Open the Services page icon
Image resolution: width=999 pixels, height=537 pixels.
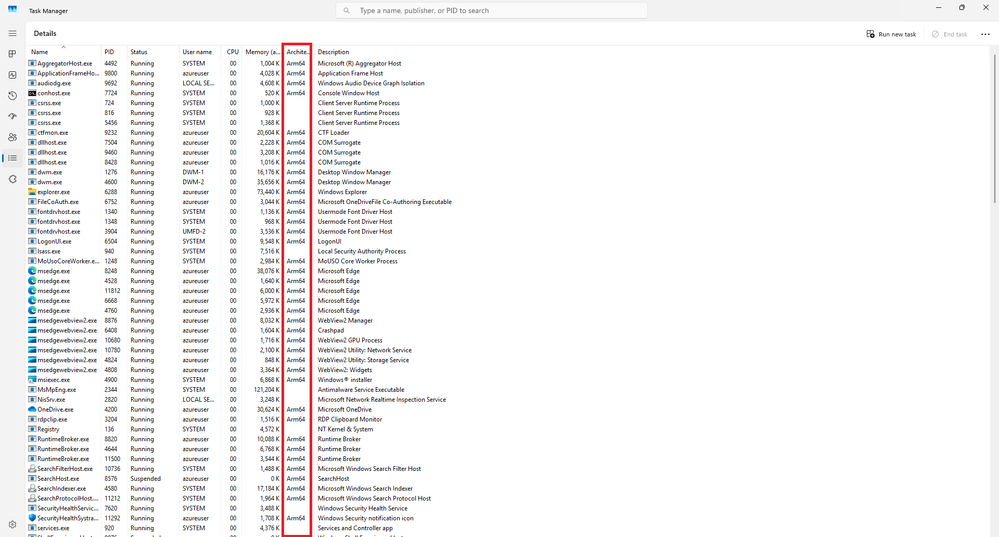tap(12, 179)
